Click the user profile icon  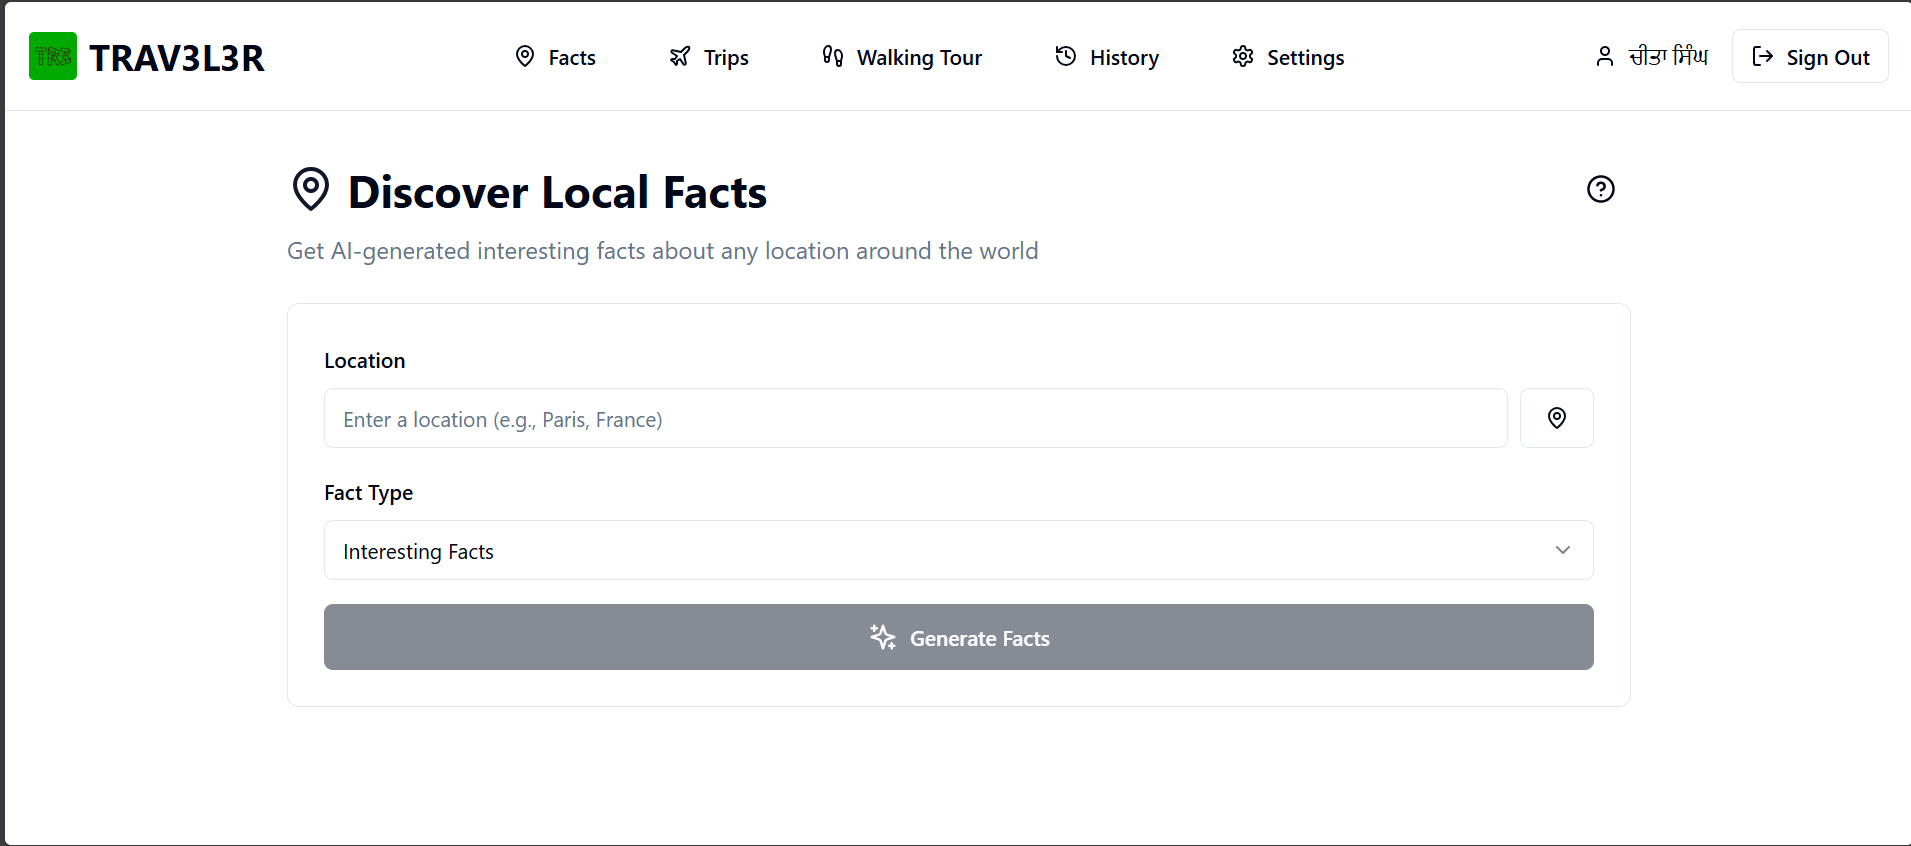click(1604, 57)
